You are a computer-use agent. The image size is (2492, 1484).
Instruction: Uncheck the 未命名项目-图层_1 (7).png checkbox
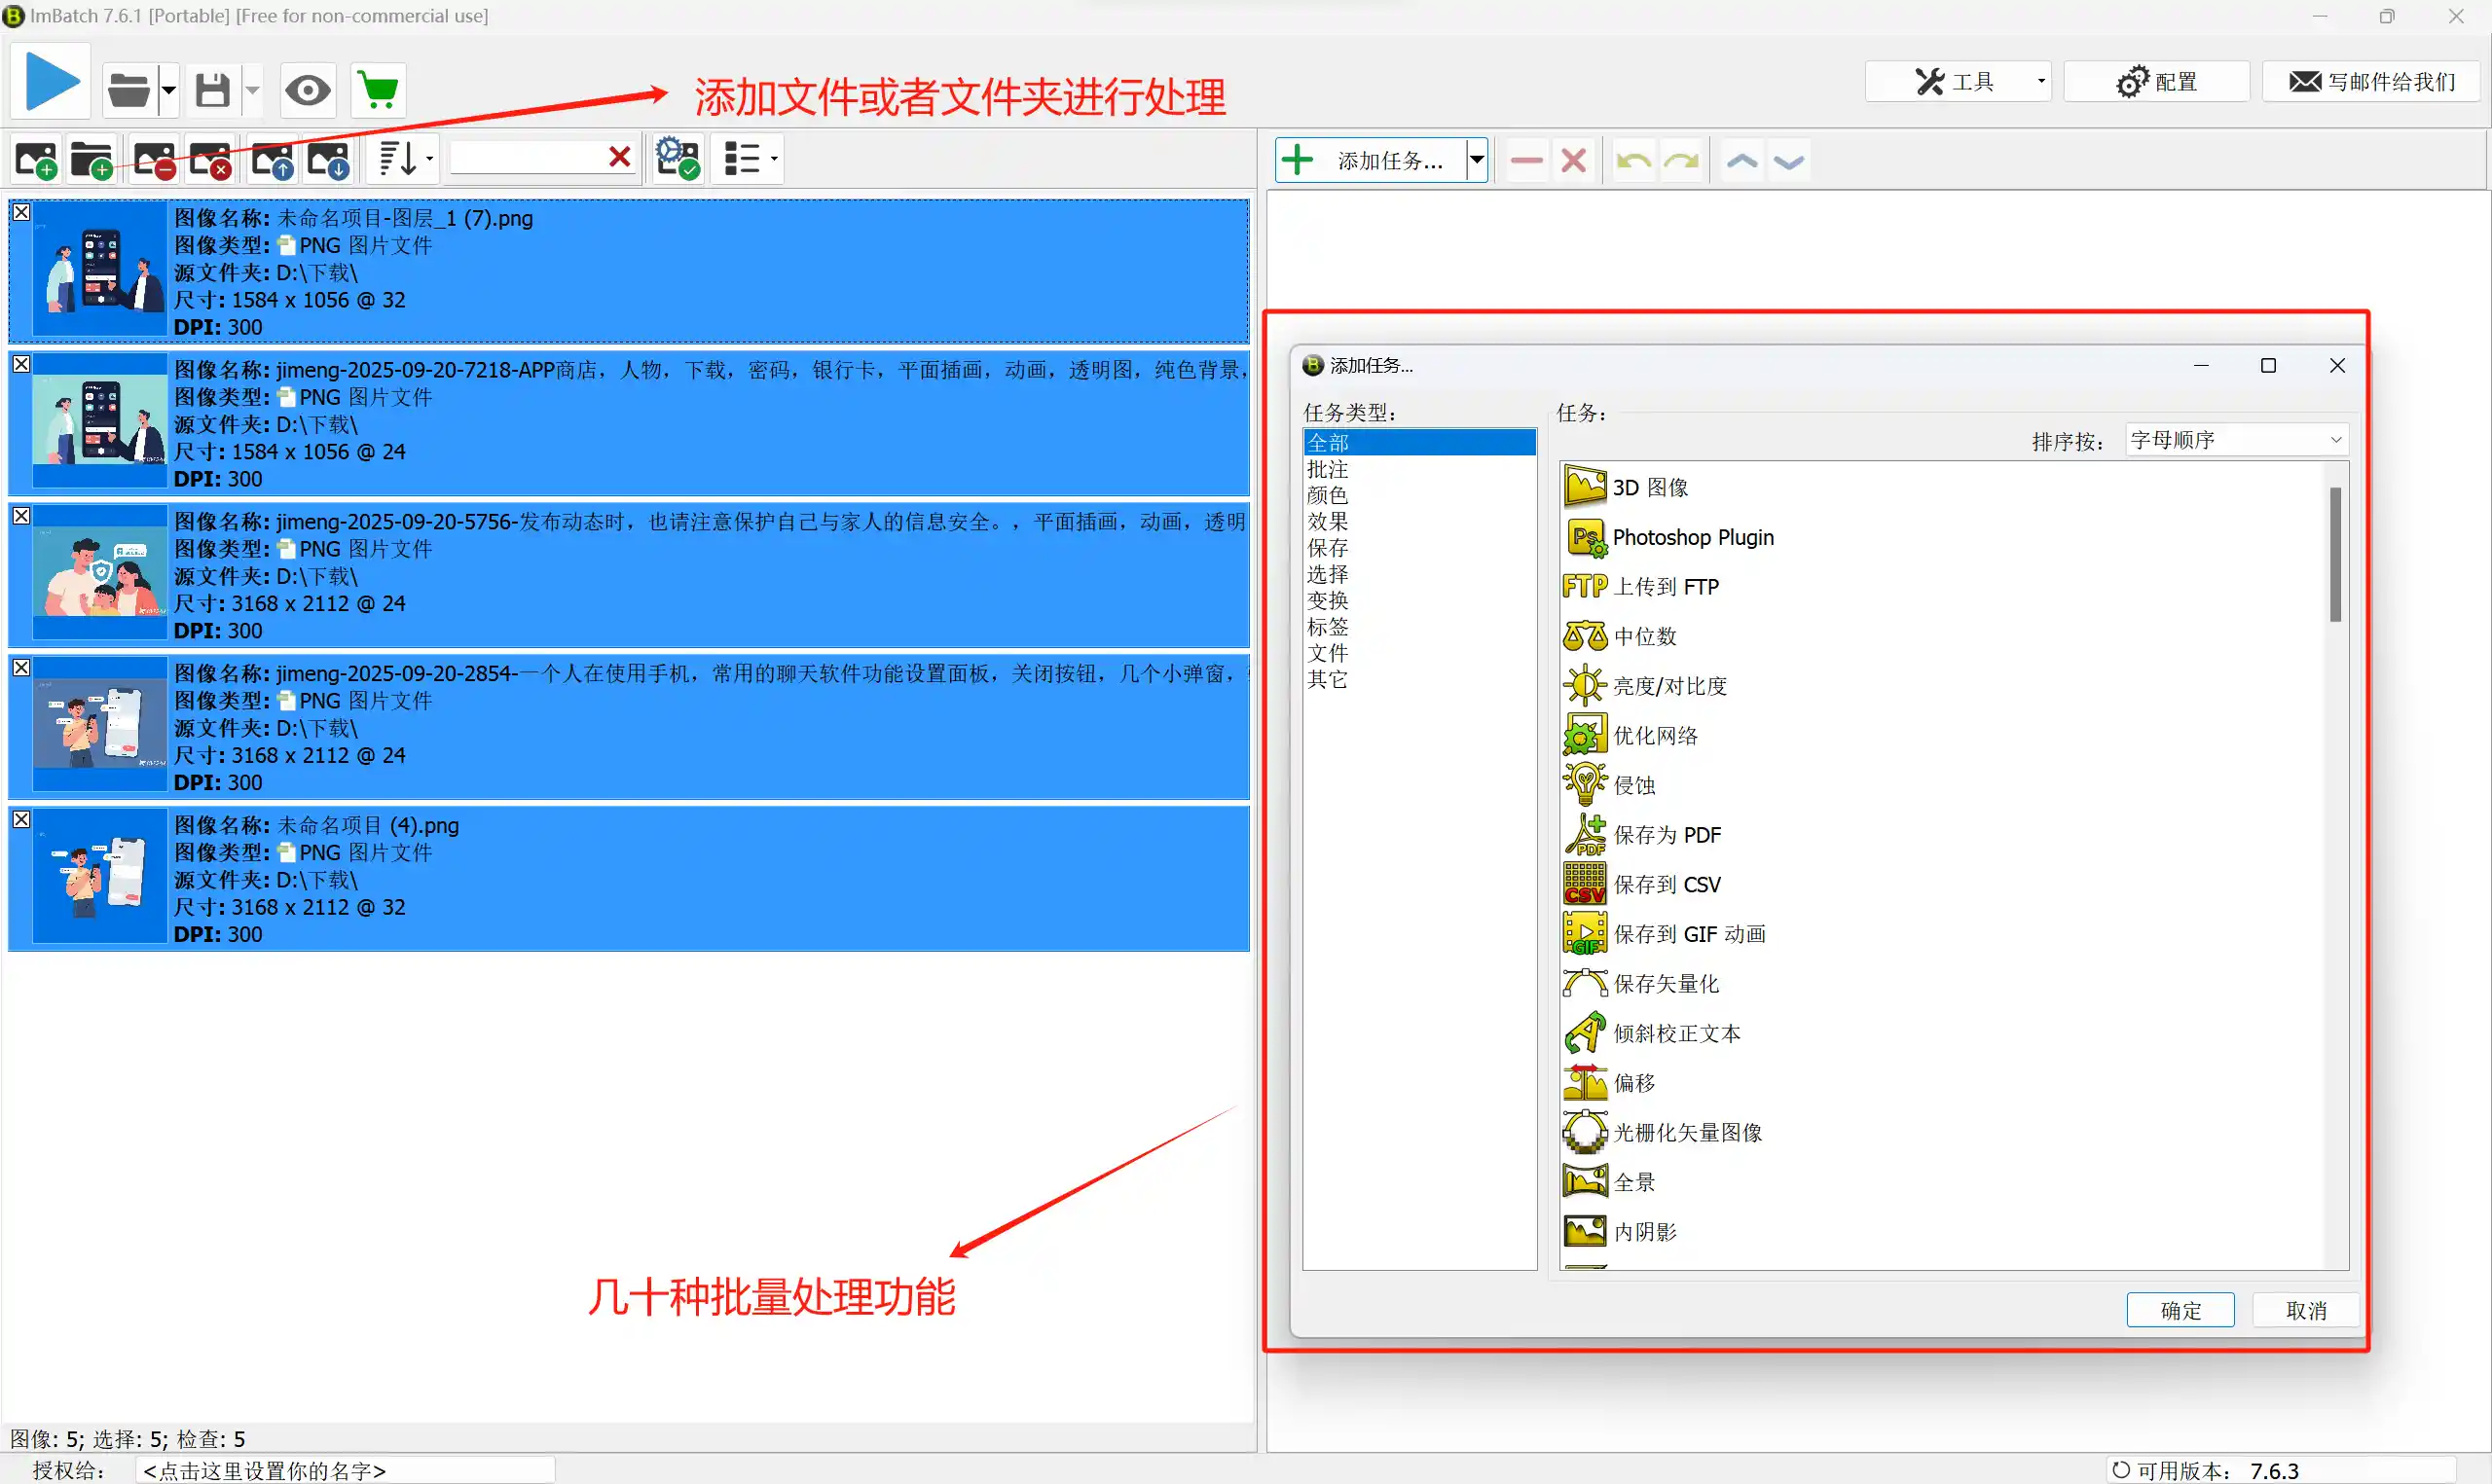point(21,212)
